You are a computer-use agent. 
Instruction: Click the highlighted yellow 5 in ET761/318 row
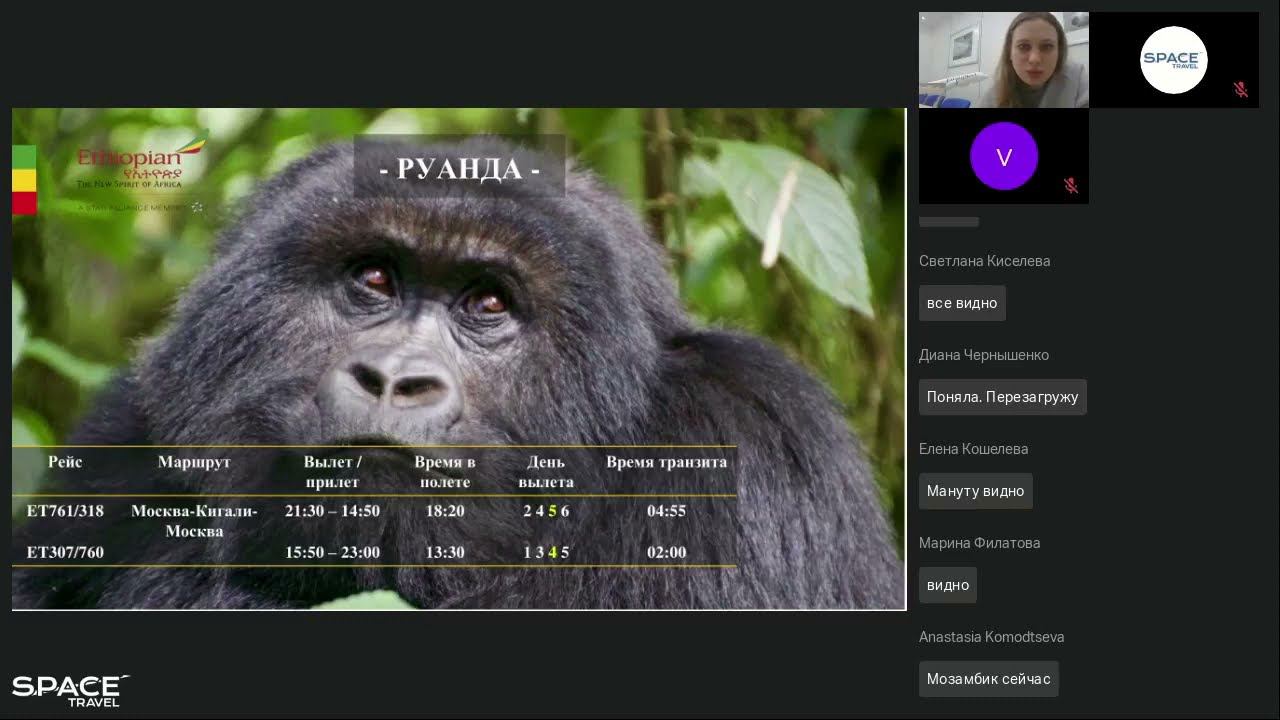tap(552, 511)
